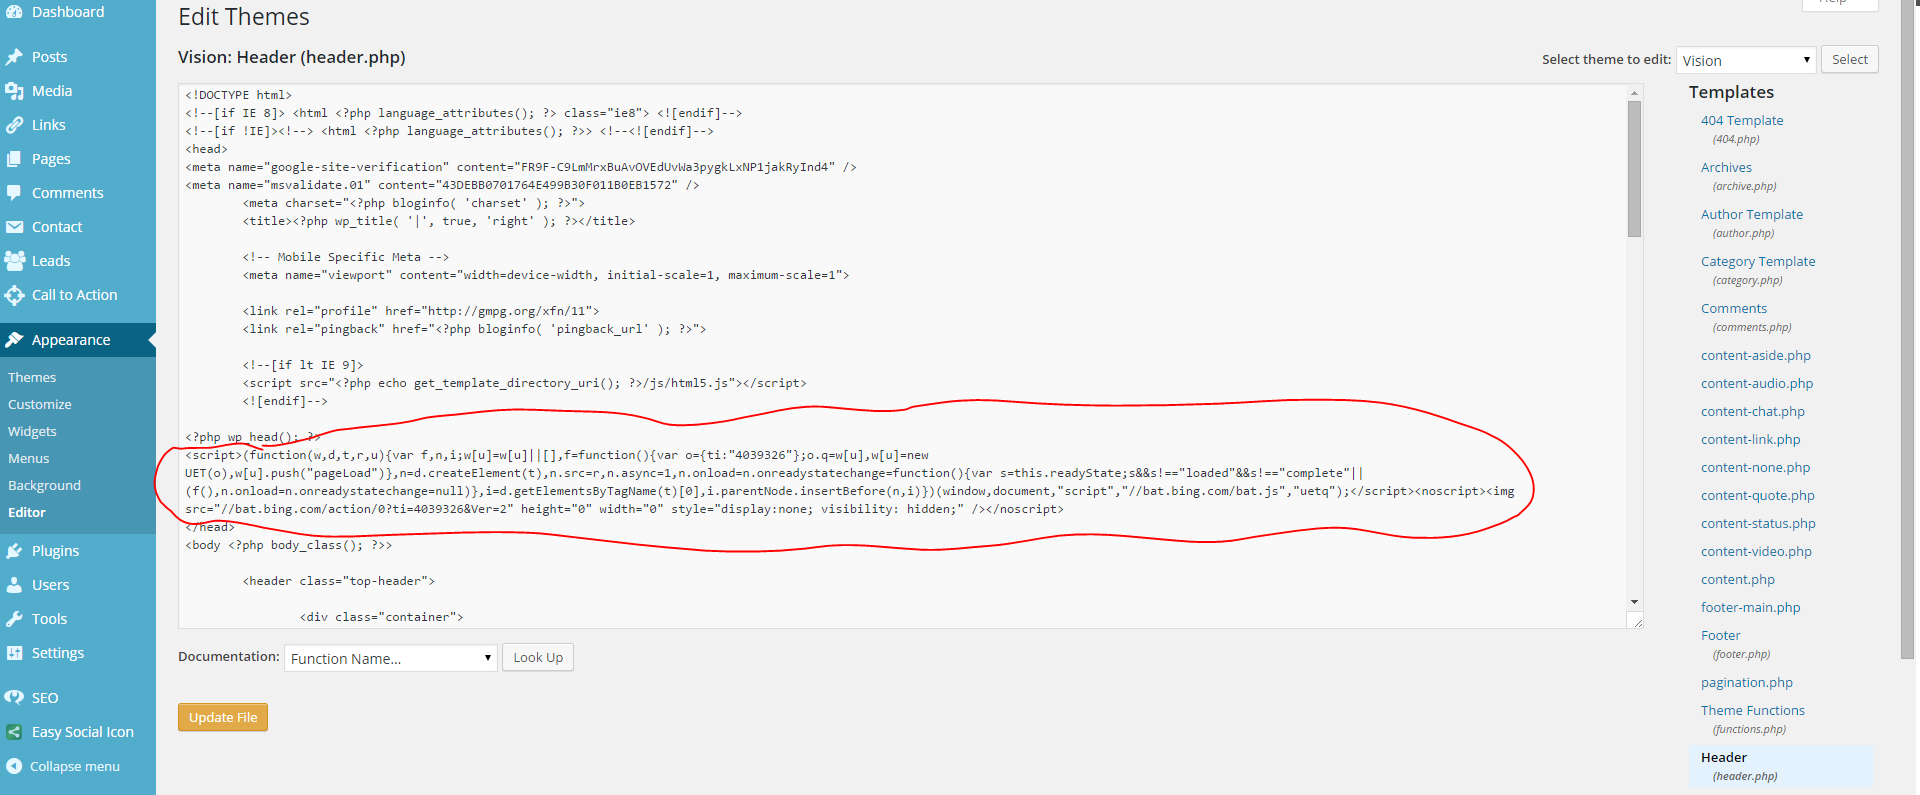1920x795 pixels.
Task: Open Themes submenu item
Action: [x=32, y=377]
